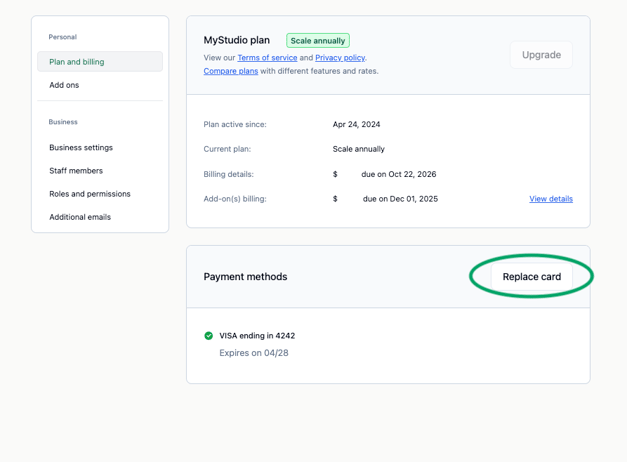
Task: Click the Payment methods heading
Action: (x=245, y=277)
